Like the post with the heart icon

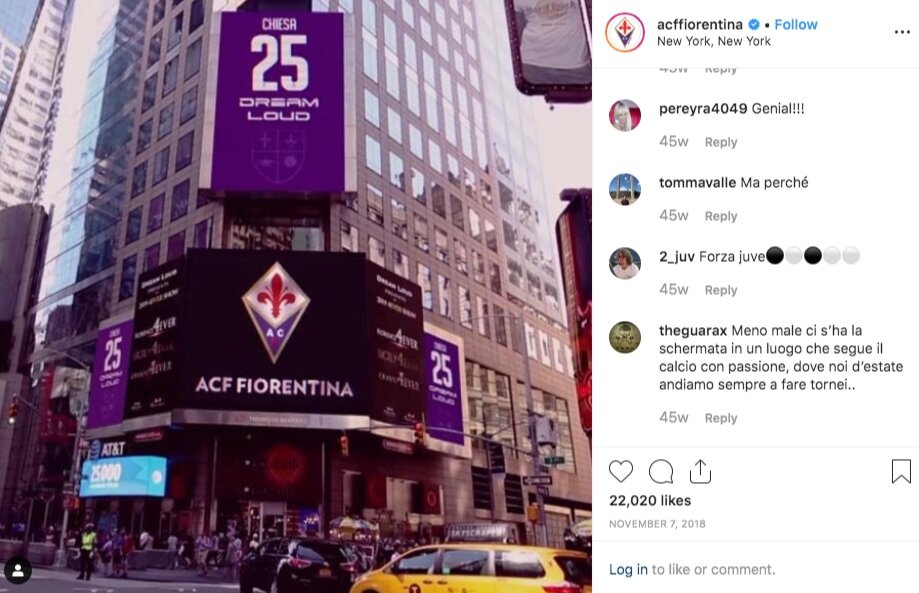point(621,471)
